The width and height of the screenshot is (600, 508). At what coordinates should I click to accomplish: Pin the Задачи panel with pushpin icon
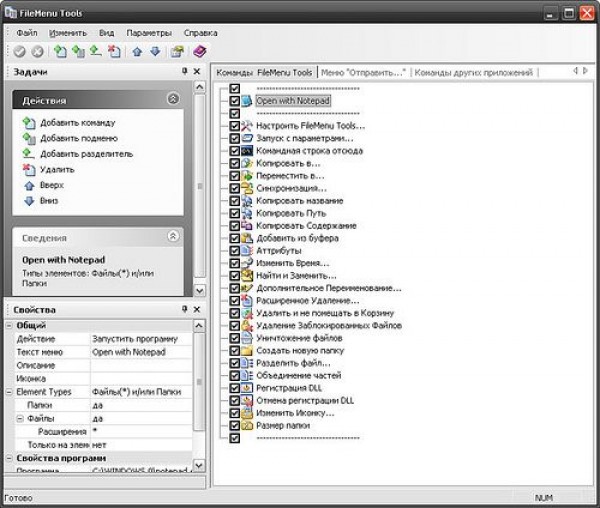tap(184, 72)
